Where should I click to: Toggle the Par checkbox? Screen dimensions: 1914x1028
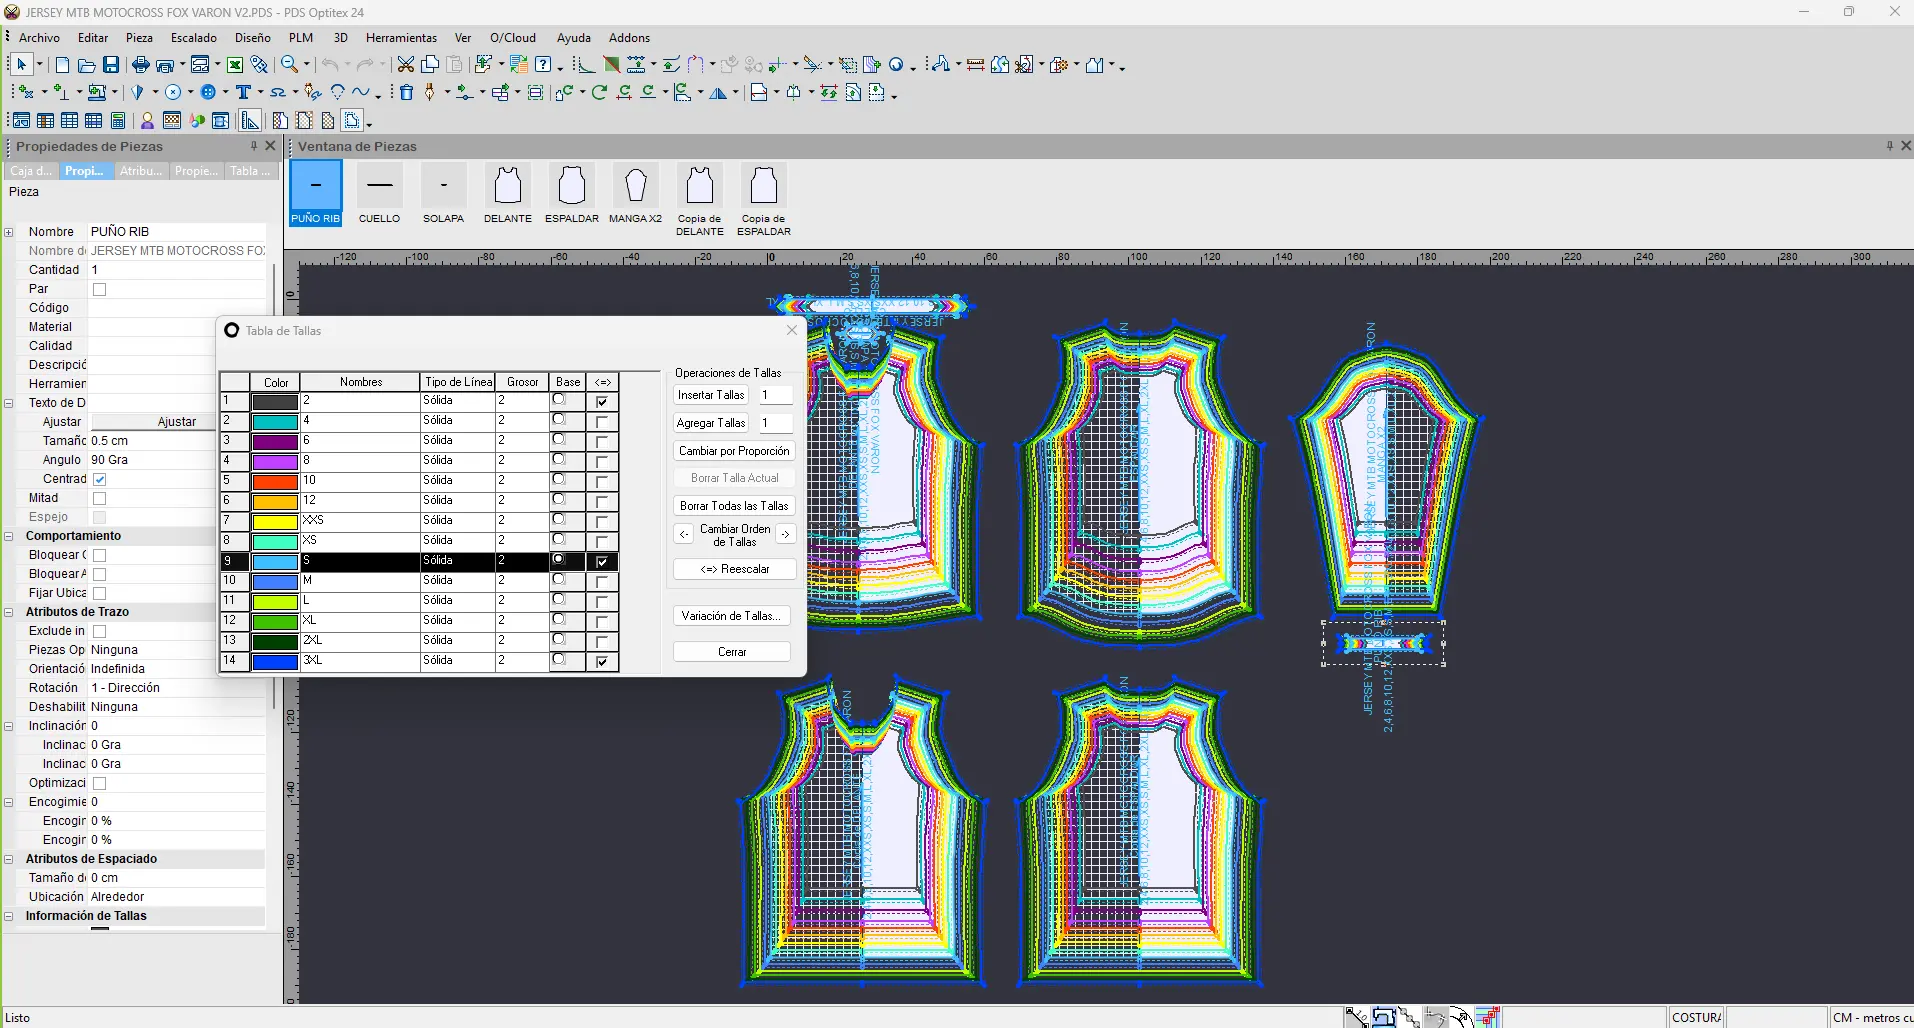pos(100,289)
